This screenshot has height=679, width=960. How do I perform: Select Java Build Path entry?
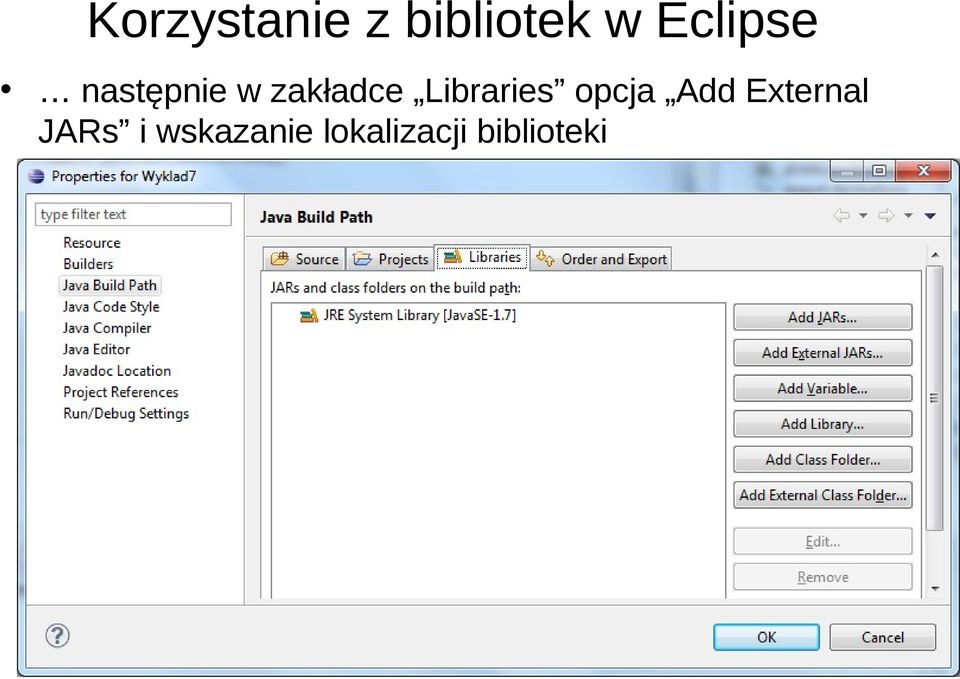pyautogui.click(x=110, y=285)
